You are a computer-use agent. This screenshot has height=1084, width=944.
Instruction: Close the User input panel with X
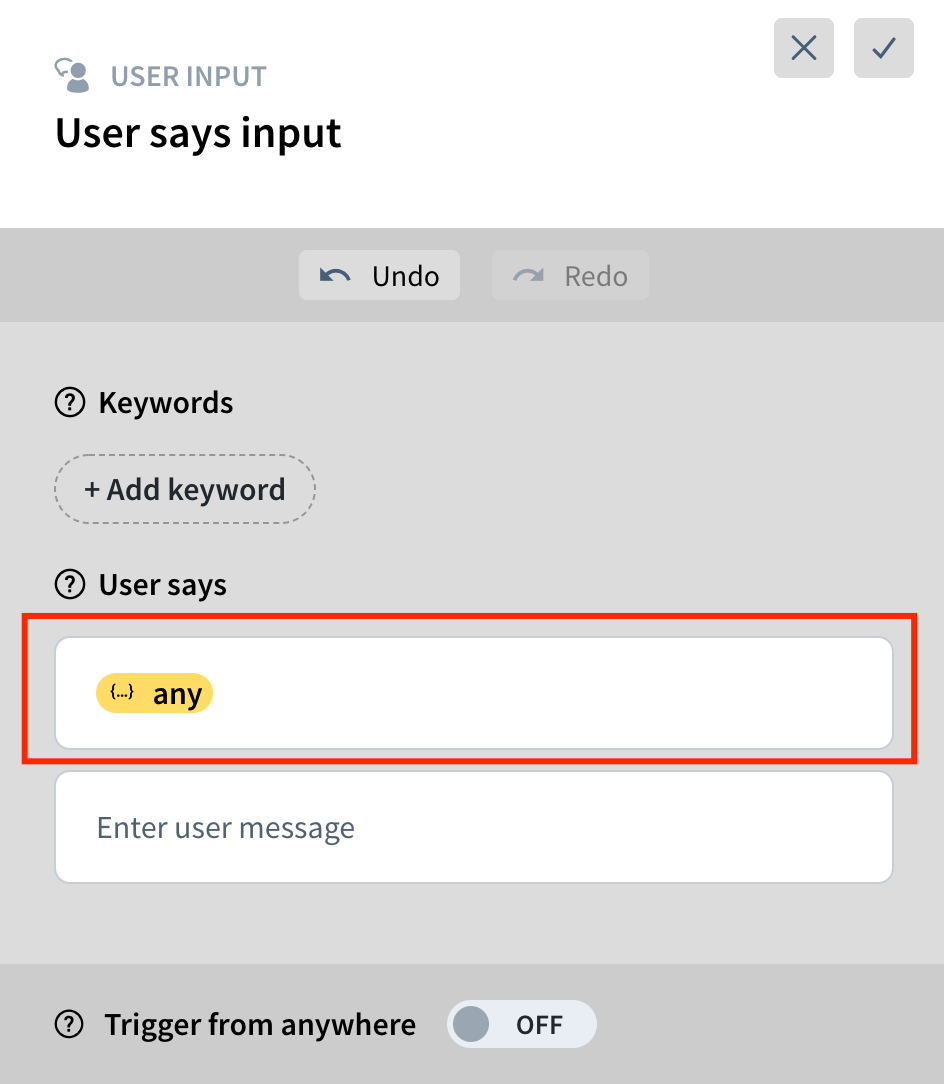pyautogui.click(x=804, y=48)
